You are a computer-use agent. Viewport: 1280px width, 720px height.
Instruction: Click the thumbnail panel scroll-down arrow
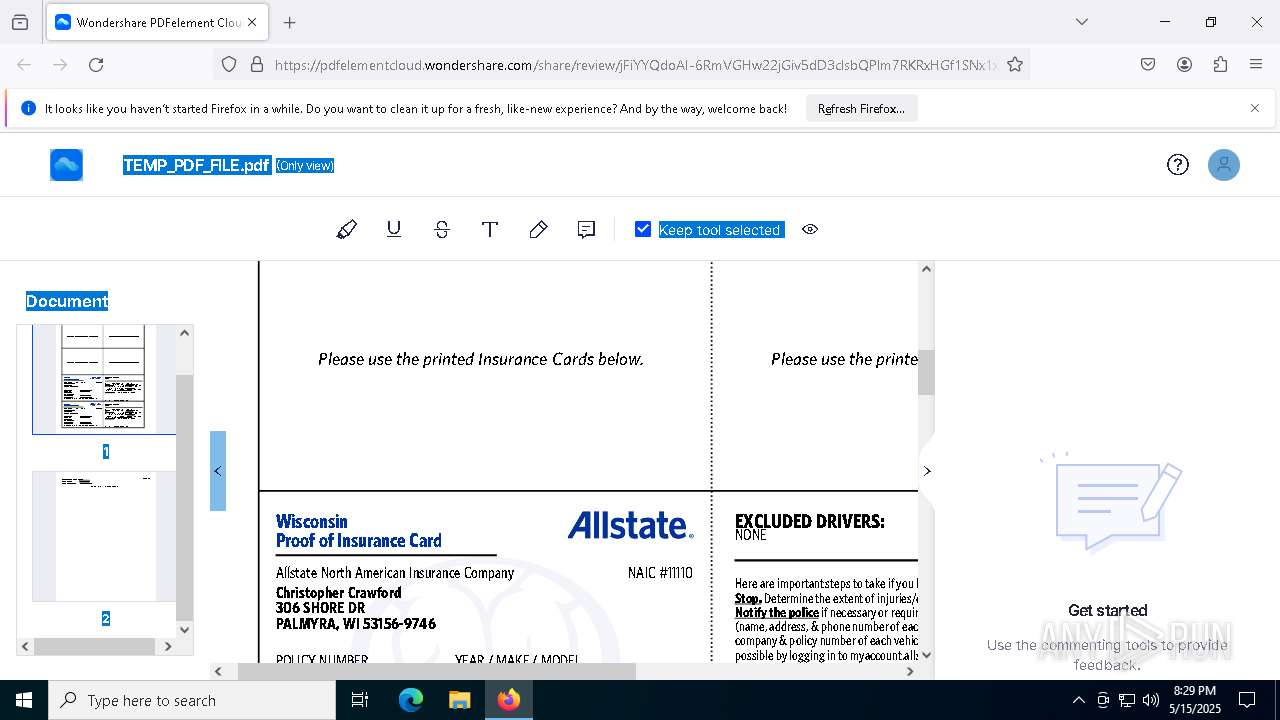184,629
